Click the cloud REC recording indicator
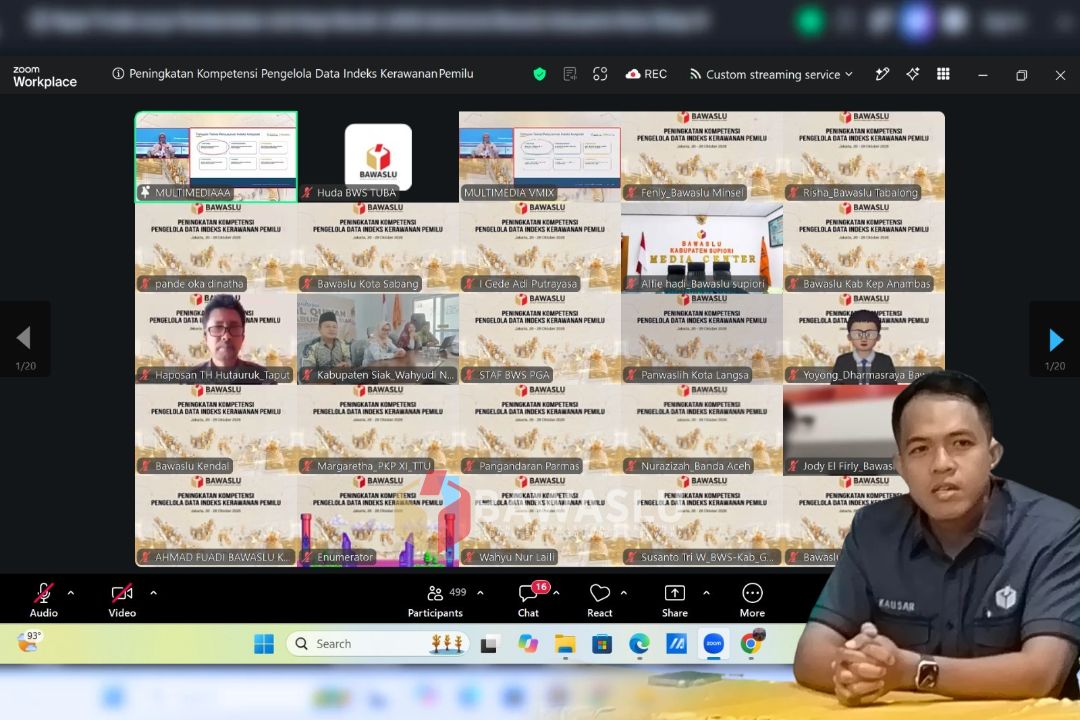Viewport: 1080px width, 720px height. [x=646, y=74]
